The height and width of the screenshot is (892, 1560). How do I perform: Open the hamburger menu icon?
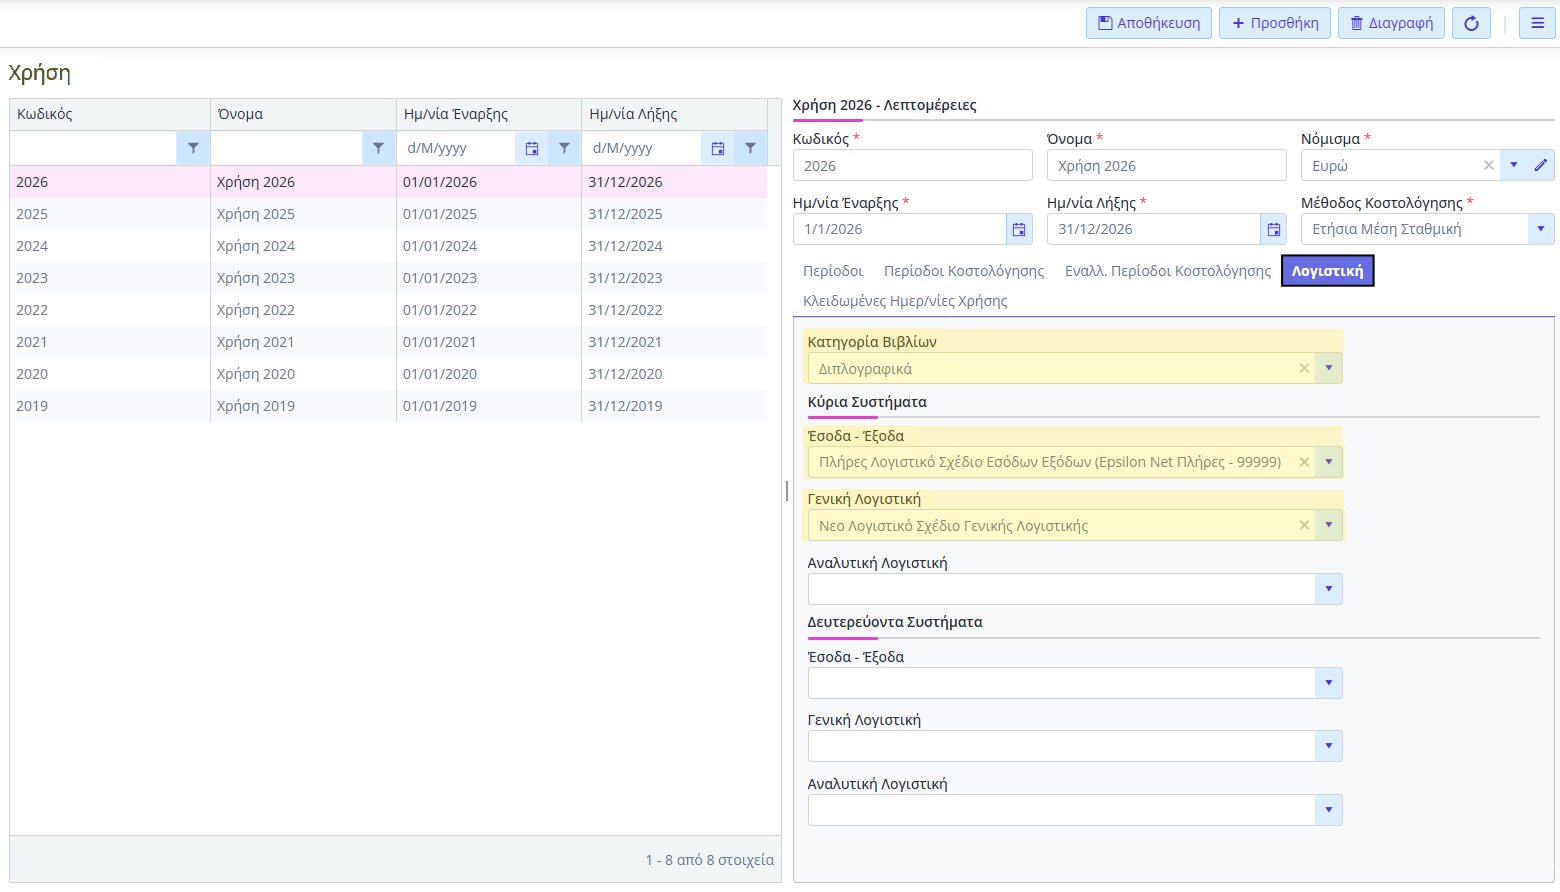point(1537,23)
